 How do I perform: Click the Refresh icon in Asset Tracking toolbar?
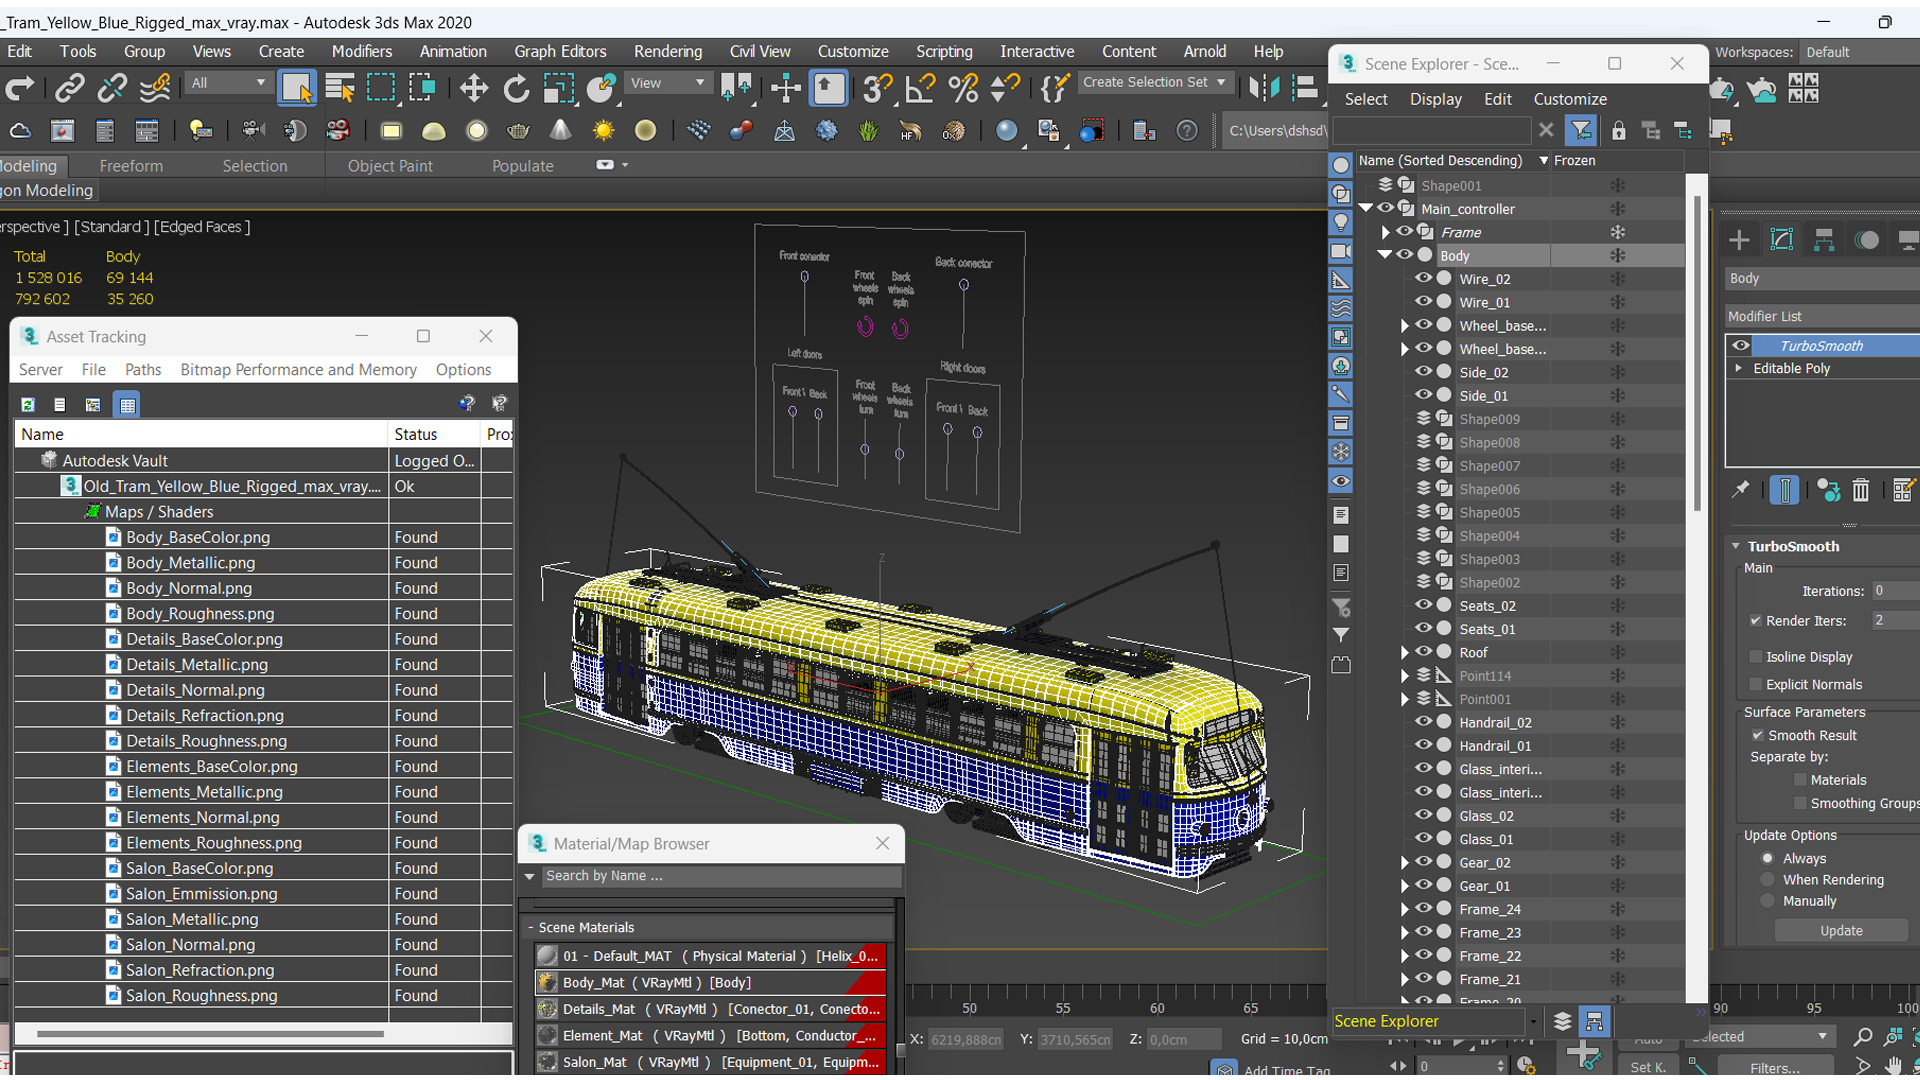coord(28,405)
